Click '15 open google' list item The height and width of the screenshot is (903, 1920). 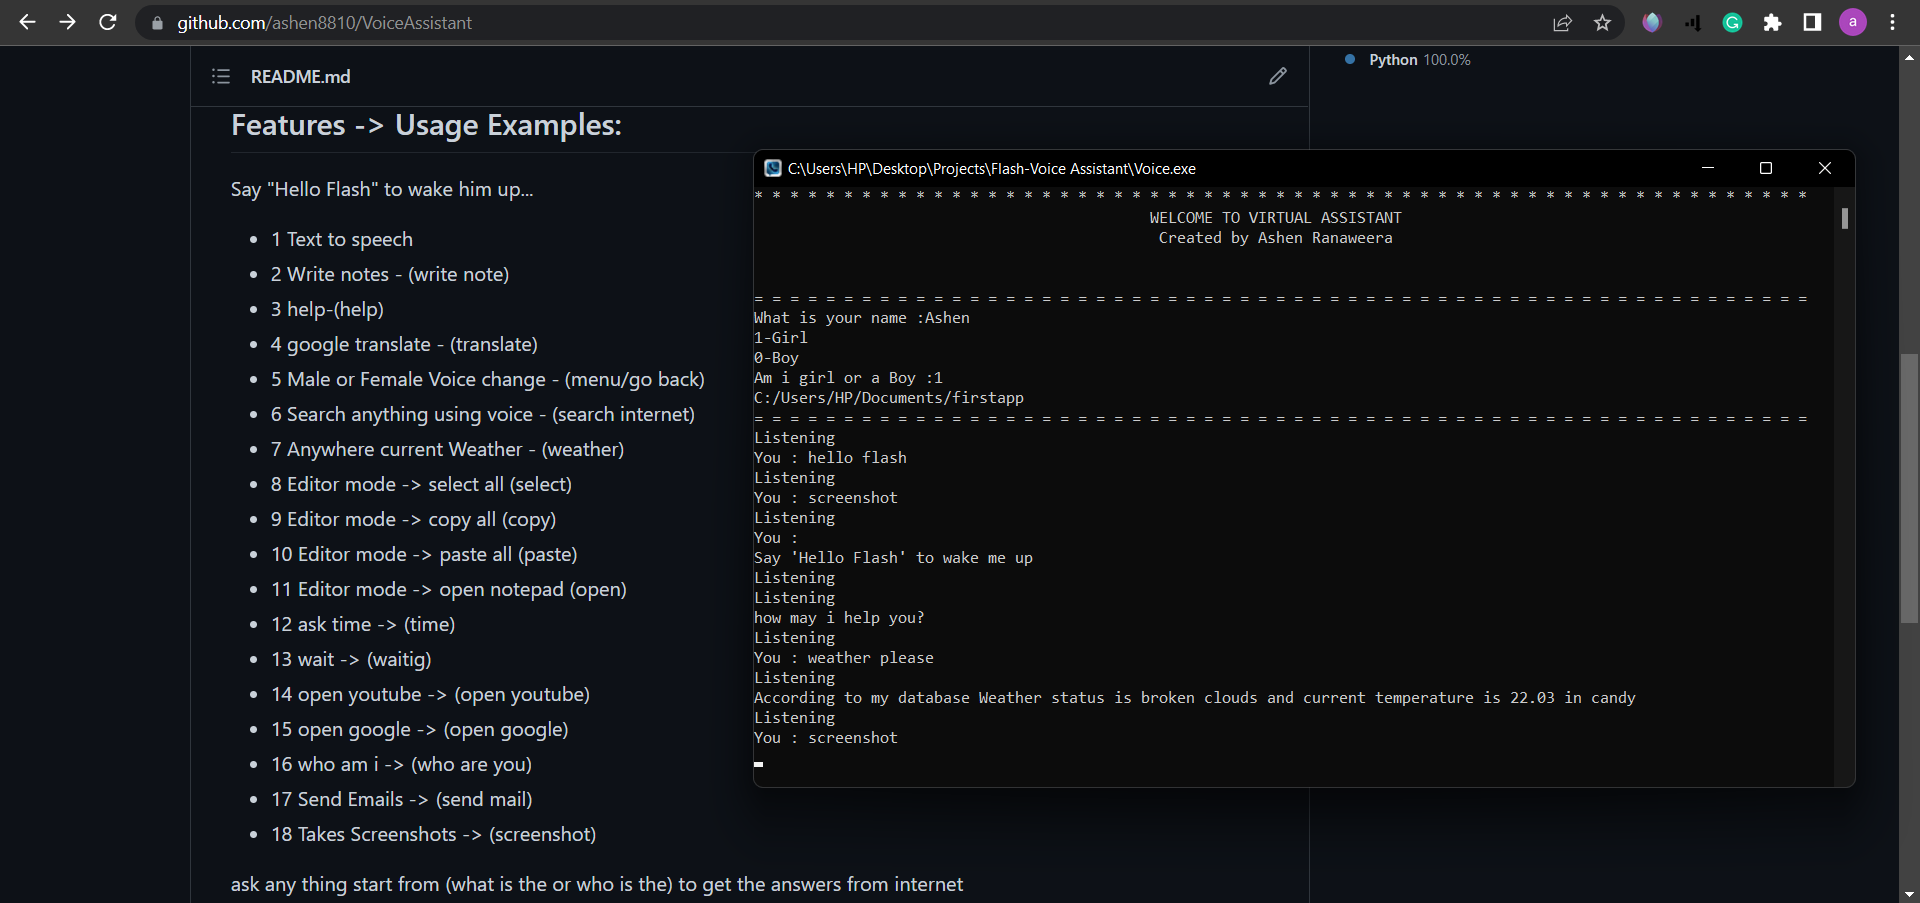tap(420, 729)
